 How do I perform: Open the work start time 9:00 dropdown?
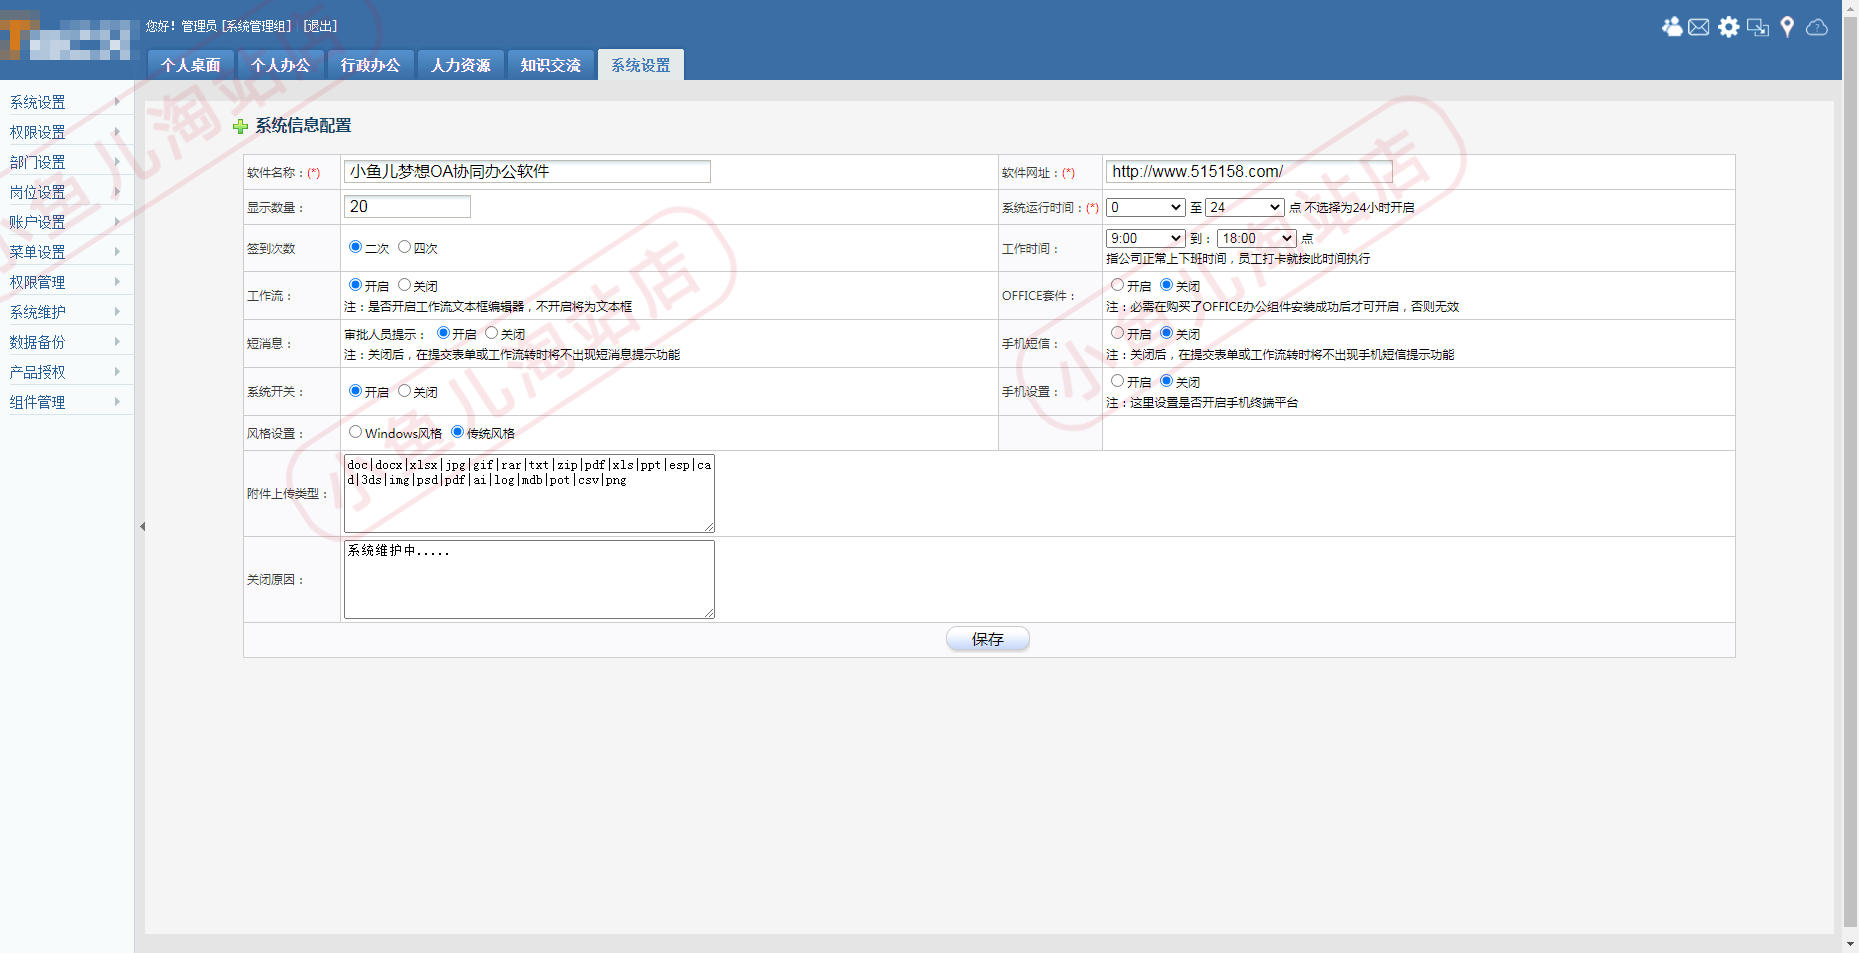click(x=1146, y=238)
